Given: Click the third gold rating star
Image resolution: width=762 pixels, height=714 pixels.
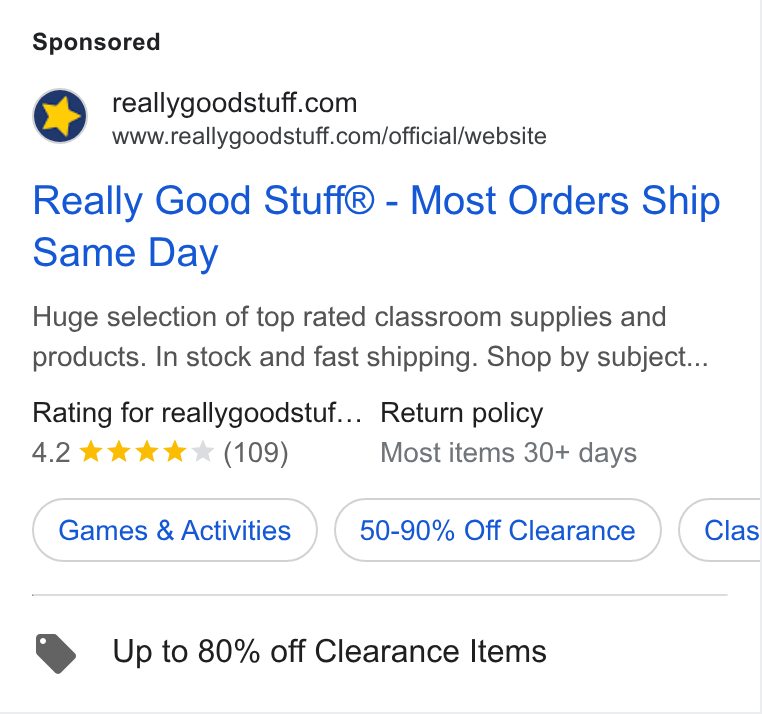Looking at the screenshot, I should click(147, 452).
